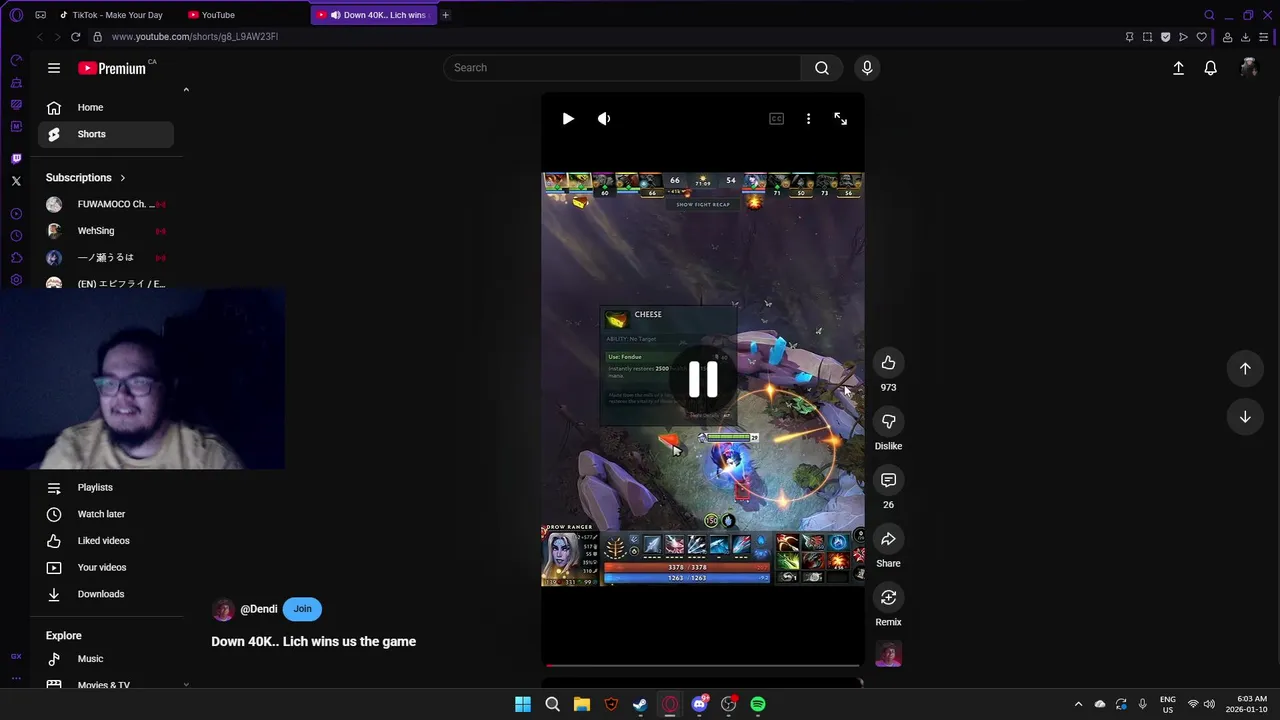
Task: Open Opera easy setup sliders icon
Action: click(x=1264, y=37)
